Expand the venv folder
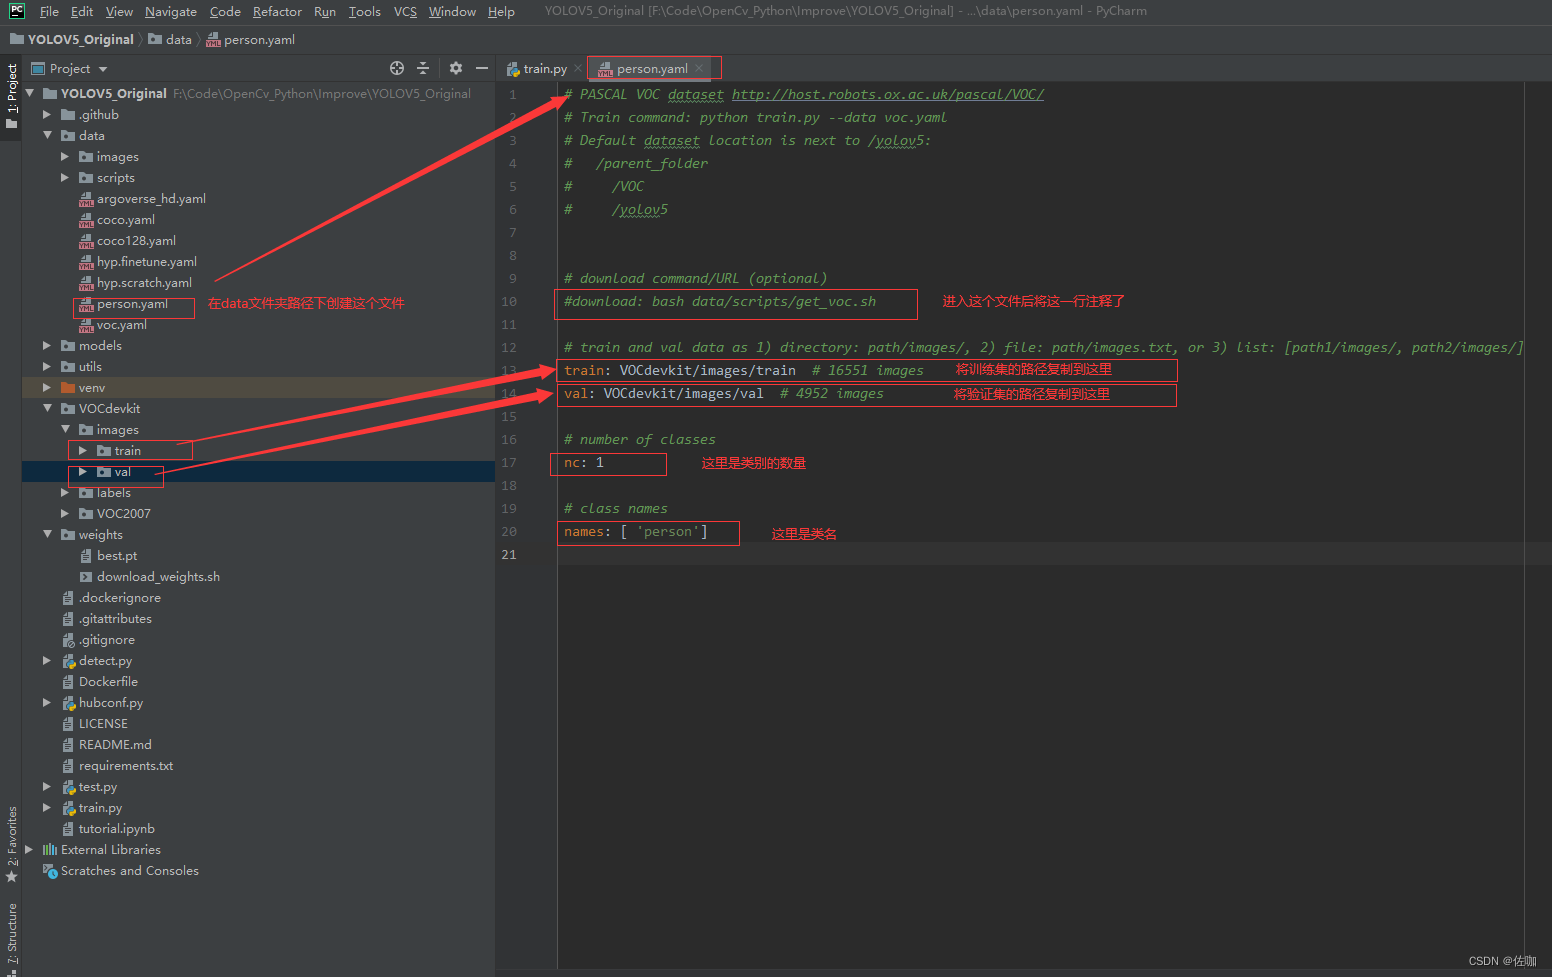The width and height of the screenshot is (1552, 977). coord(47,387)
